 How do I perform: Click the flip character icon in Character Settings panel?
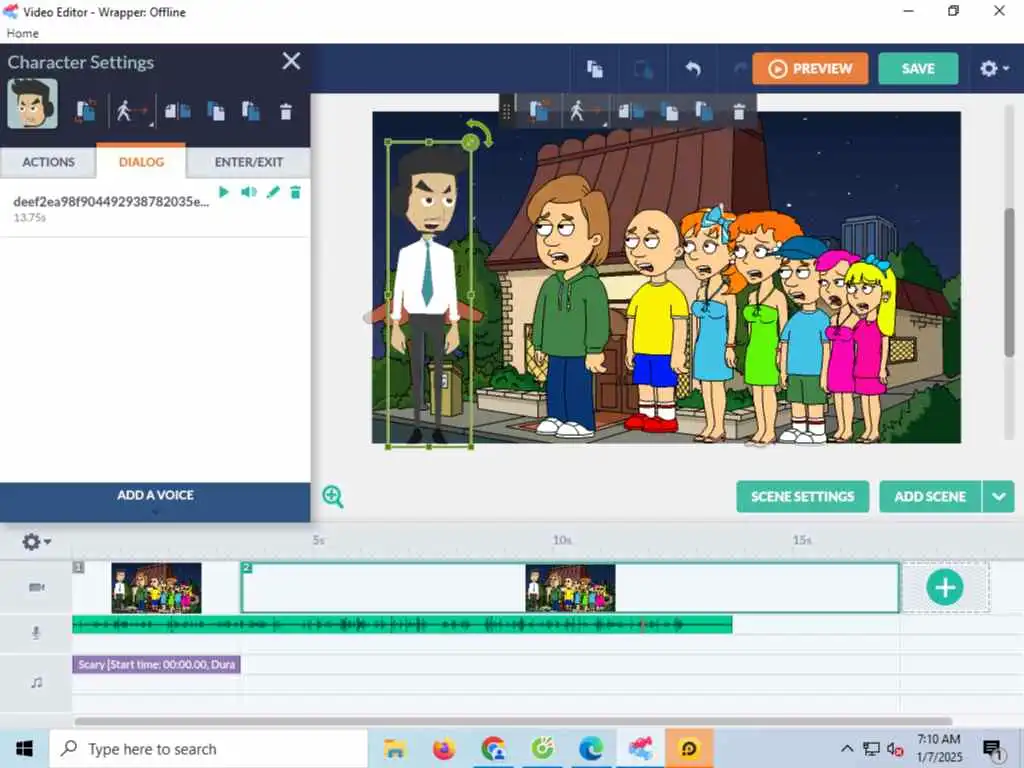(177, 112)
